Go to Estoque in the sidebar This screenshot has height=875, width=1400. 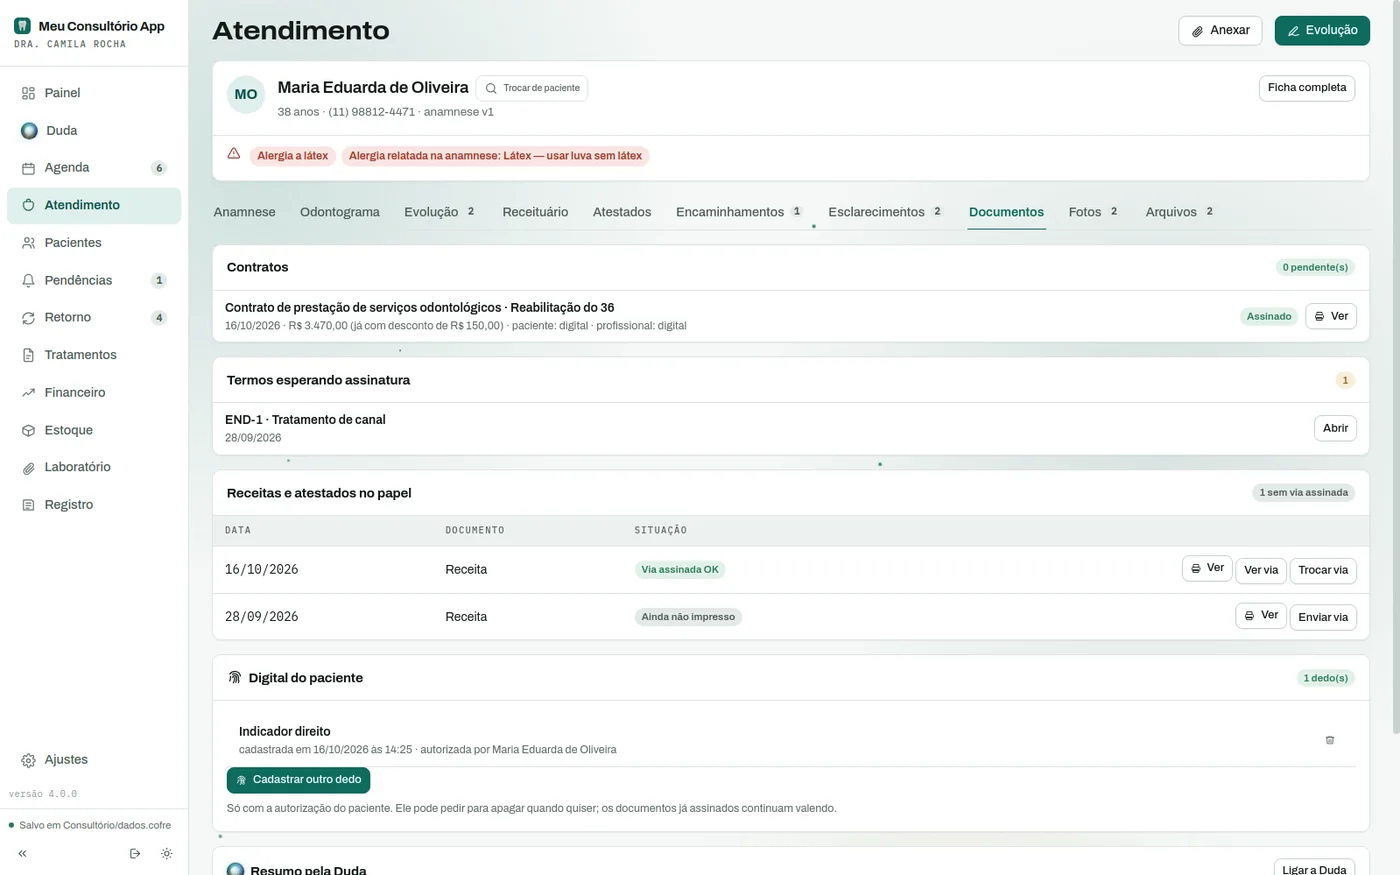94,430
